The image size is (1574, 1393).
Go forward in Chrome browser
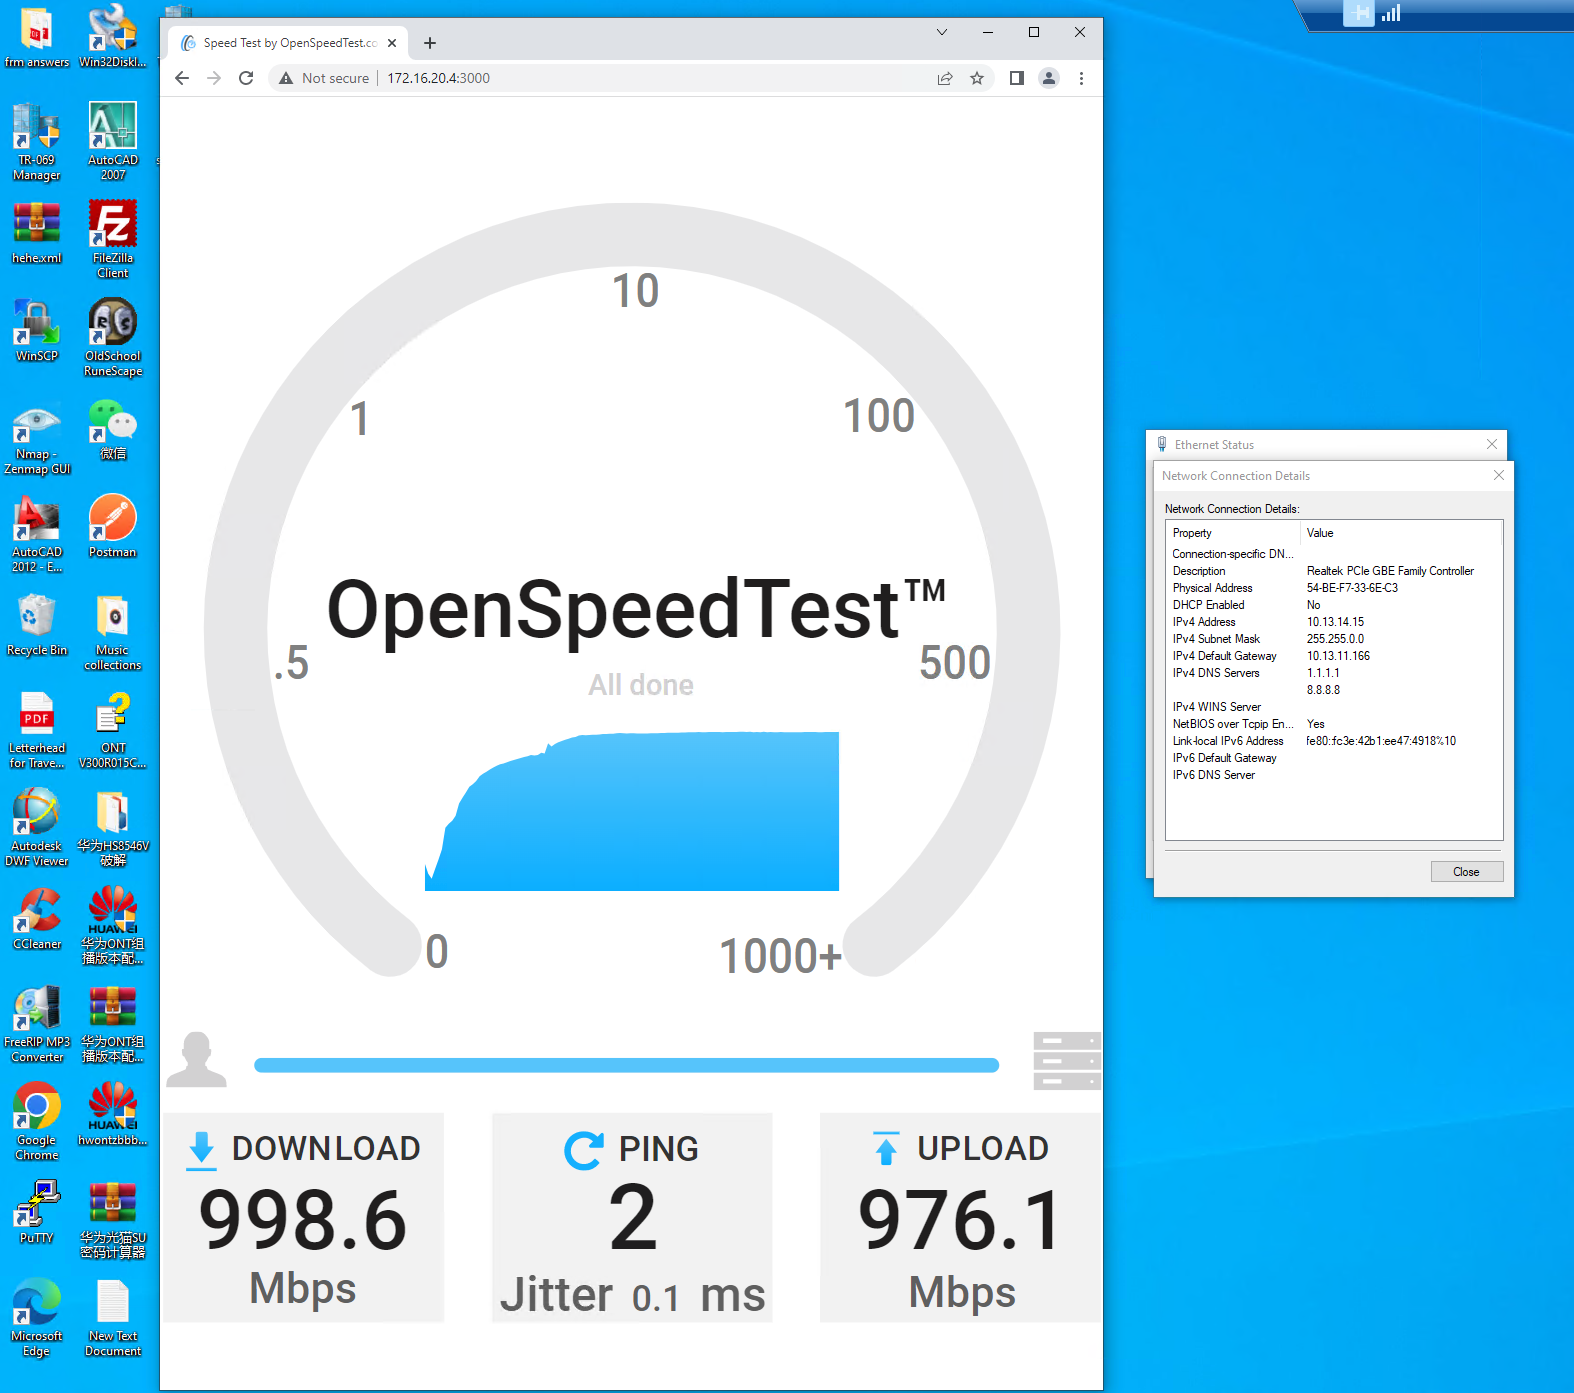pyautogui.click(x=214, y=78)
